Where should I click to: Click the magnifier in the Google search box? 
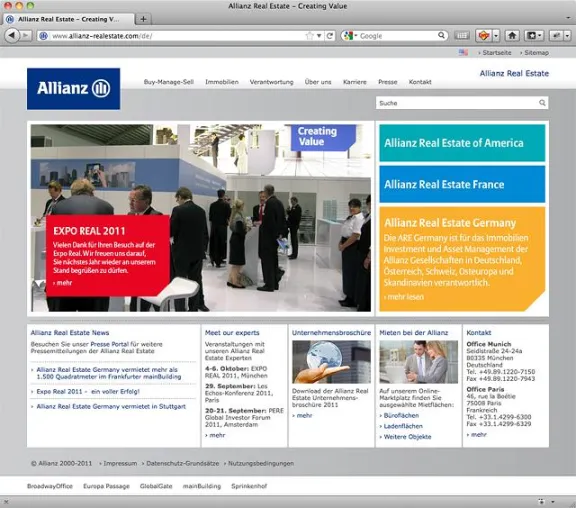click(x=441, y=35)
